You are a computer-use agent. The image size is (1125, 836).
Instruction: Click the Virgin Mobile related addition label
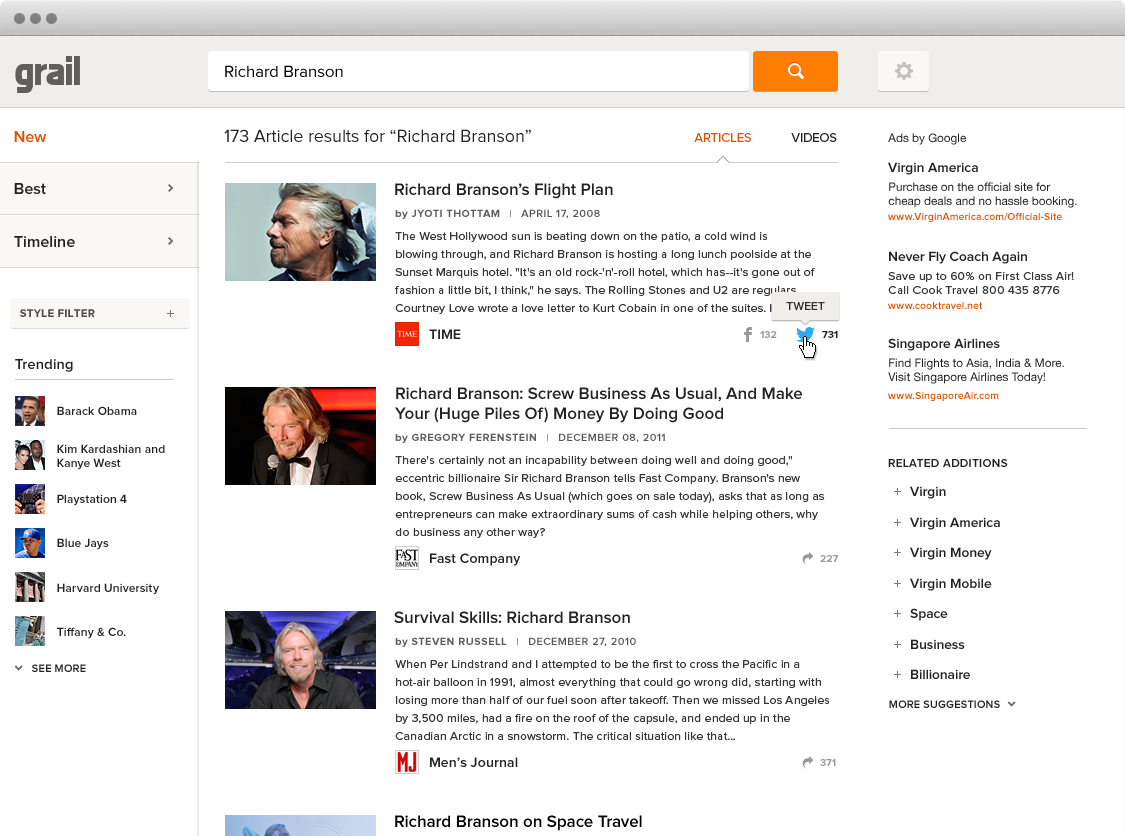(x=950, y=583)
